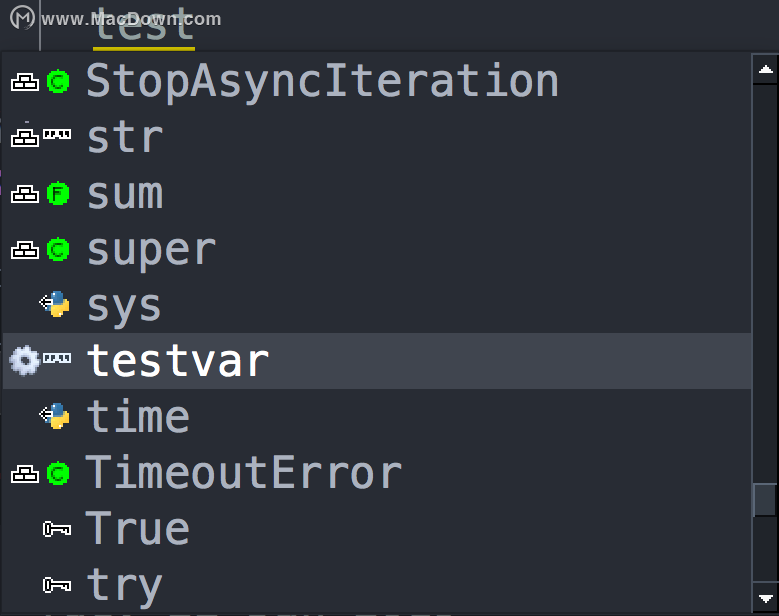Click the scrollbar up arrow
Image resolution: width=779 pixels, height=616 pixels.
(x=766, y=69)
